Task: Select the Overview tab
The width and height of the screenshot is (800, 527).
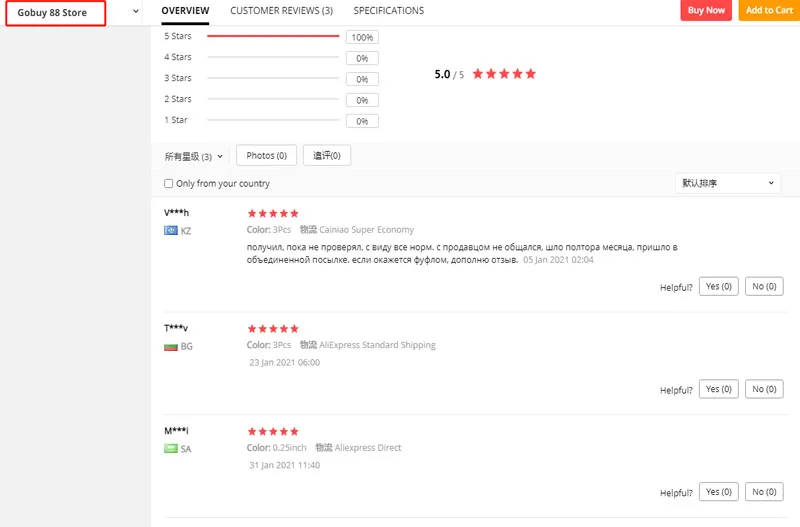Action: tap(185, 11)
